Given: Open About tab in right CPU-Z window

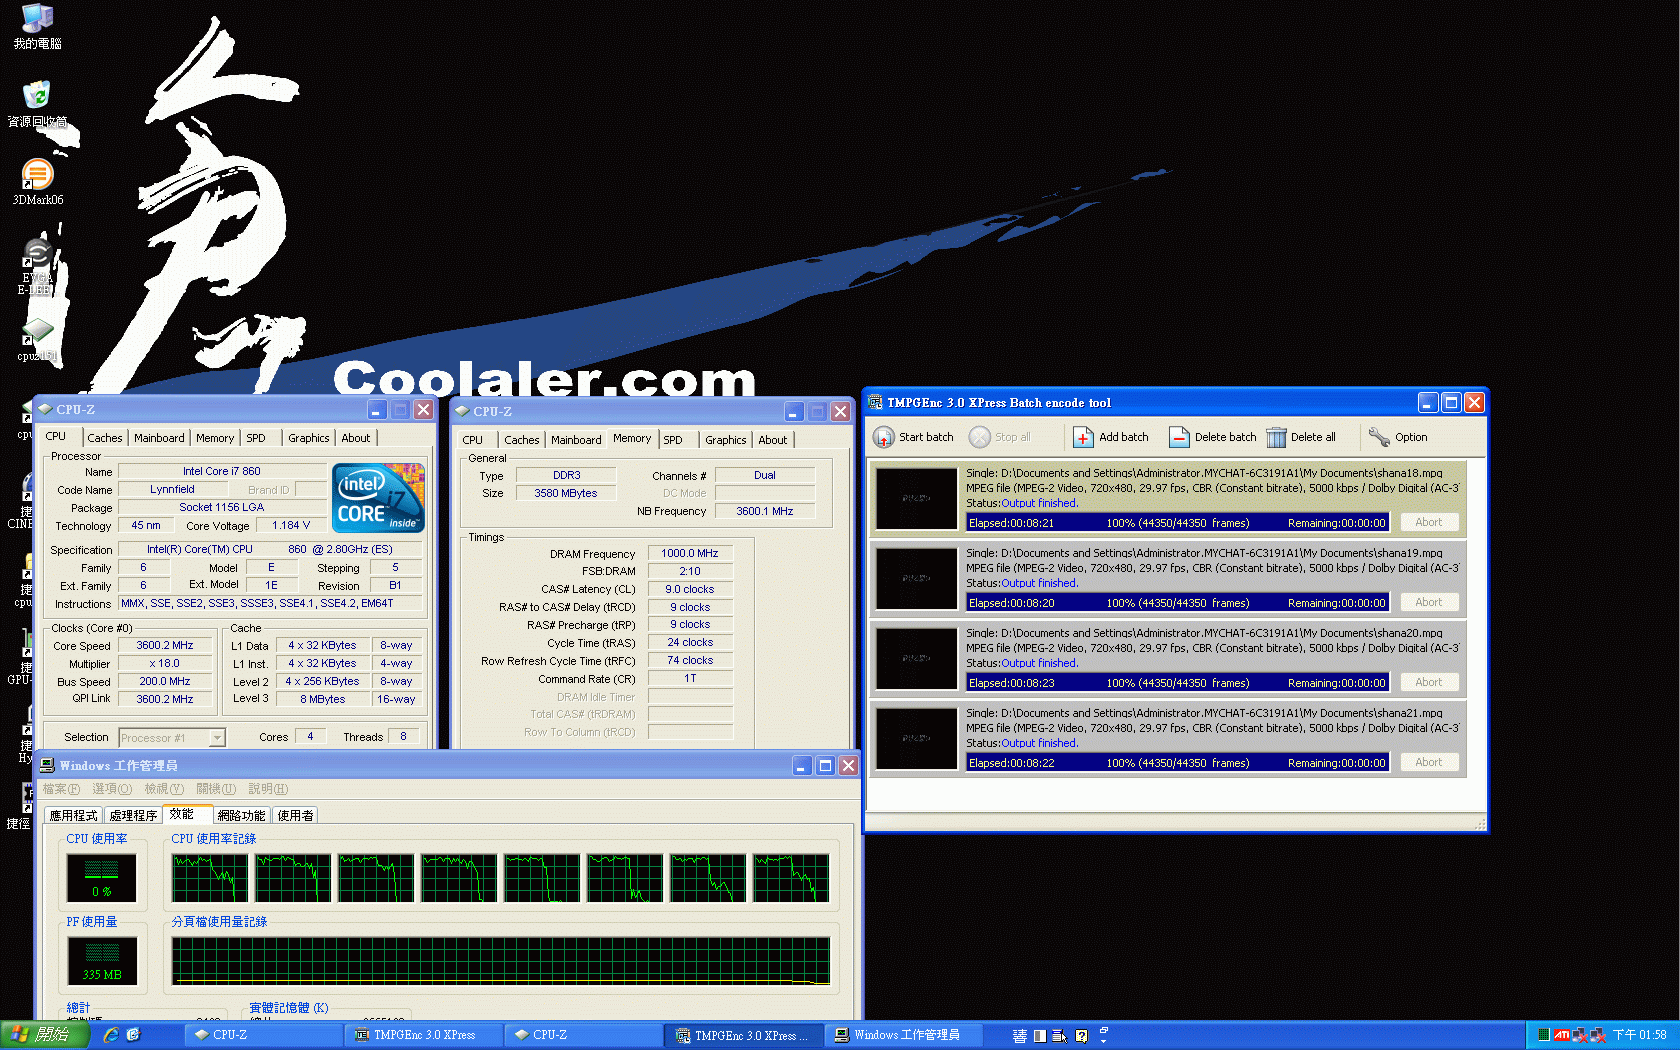Looking at the screenshot, I should [x=773, y=440].
